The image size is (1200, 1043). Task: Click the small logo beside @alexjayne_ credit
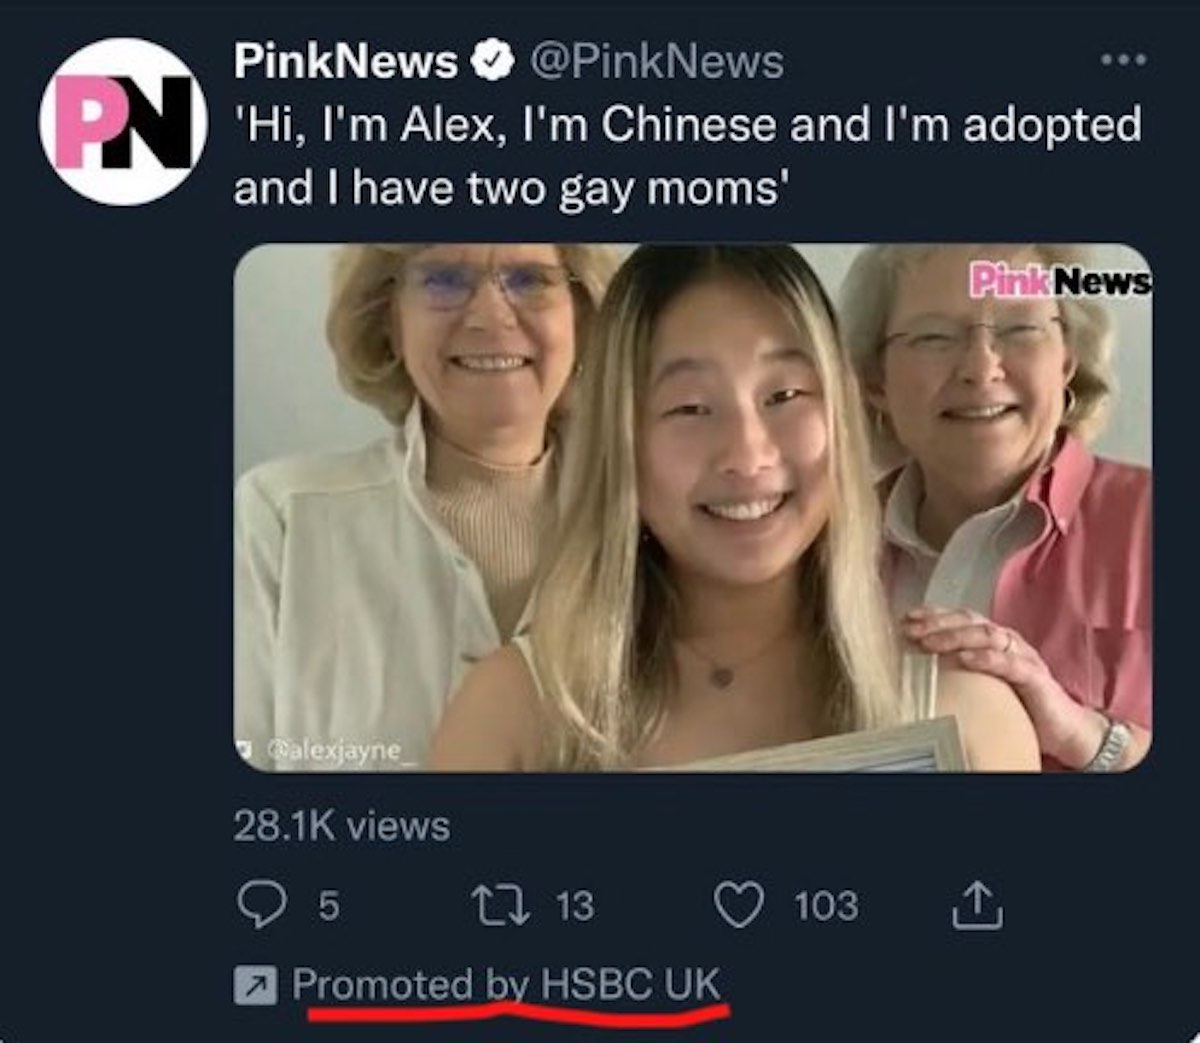coord(245,748)
